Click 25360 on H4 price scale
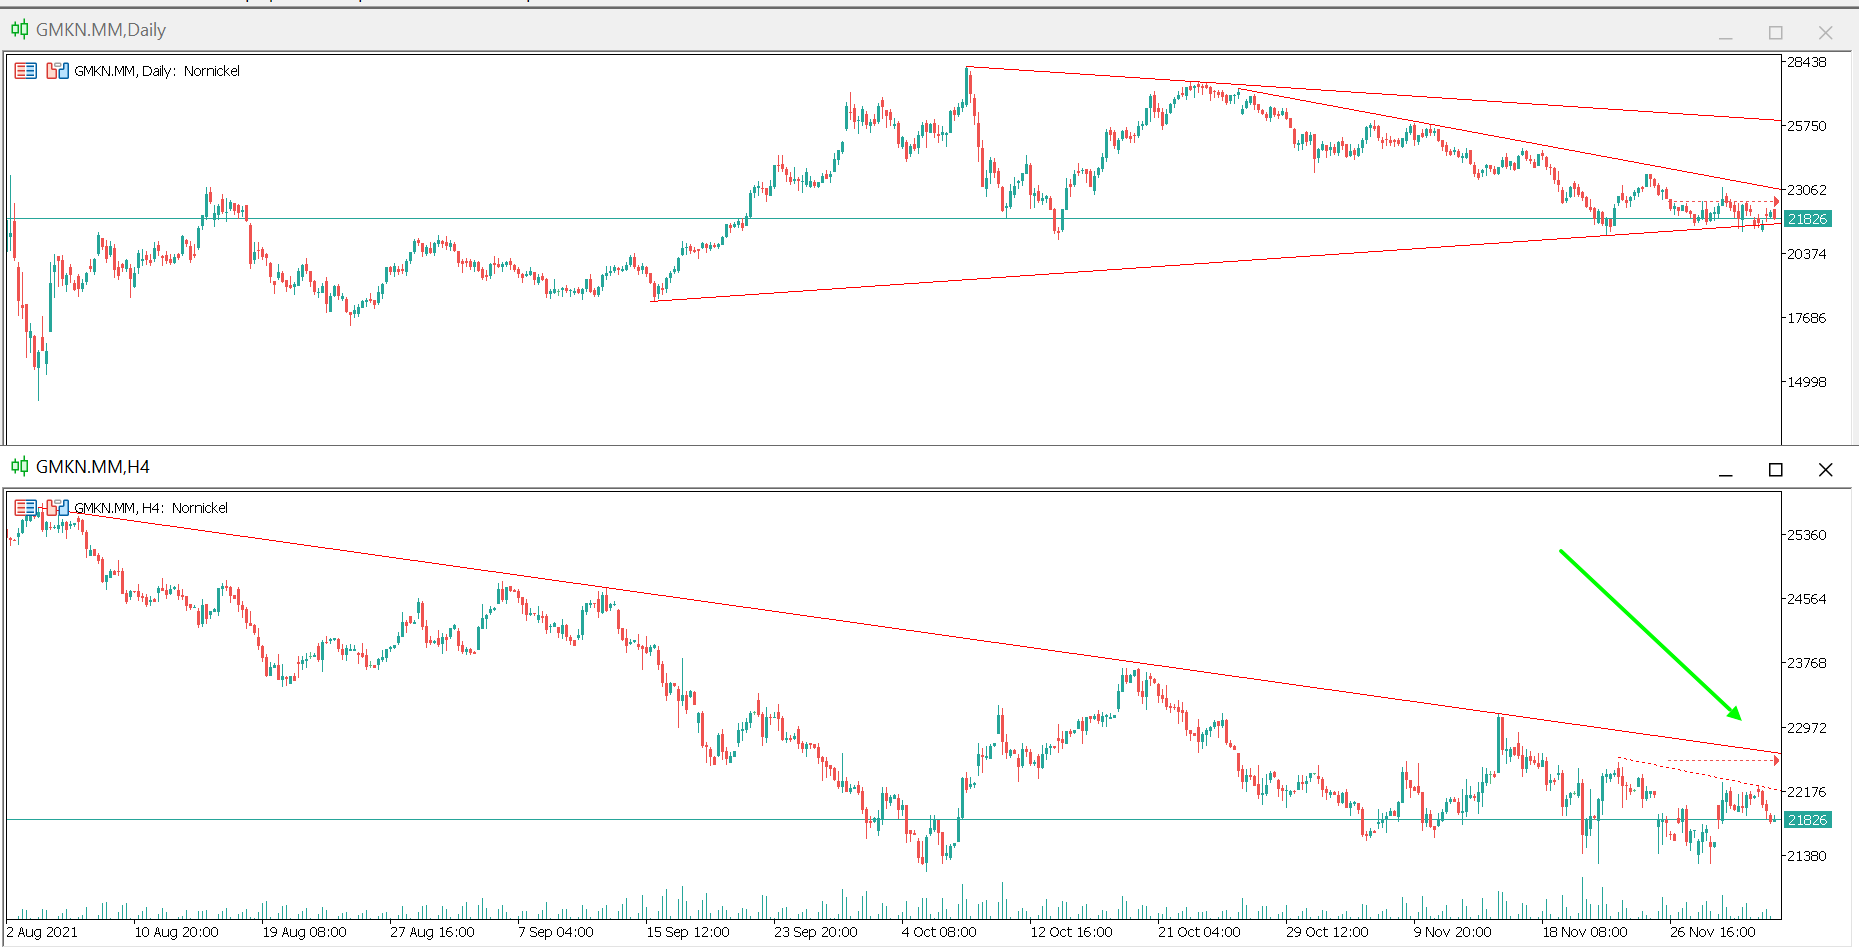 pyautogui.click(x=1807, y=535)
